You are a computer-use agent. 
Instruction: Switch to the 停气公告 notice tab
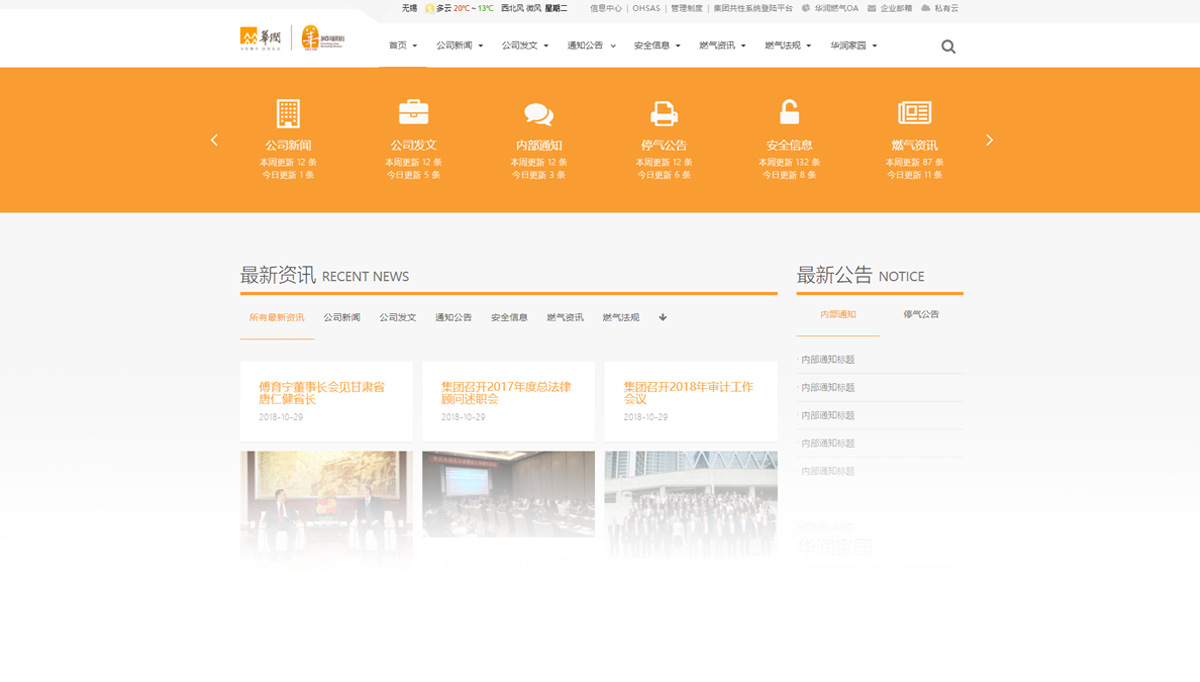point(921,314)
